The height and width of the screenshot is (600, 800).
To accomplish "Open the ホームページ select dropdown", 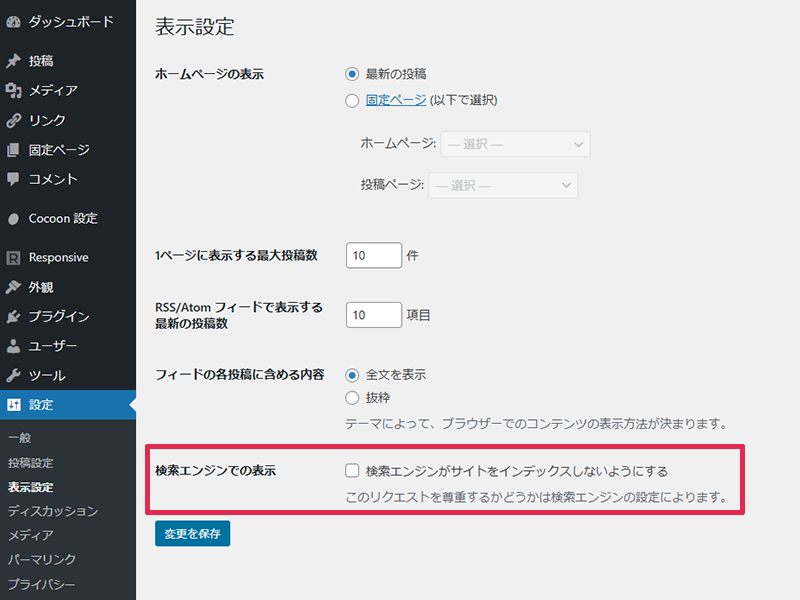I will (x=515, y=144).
